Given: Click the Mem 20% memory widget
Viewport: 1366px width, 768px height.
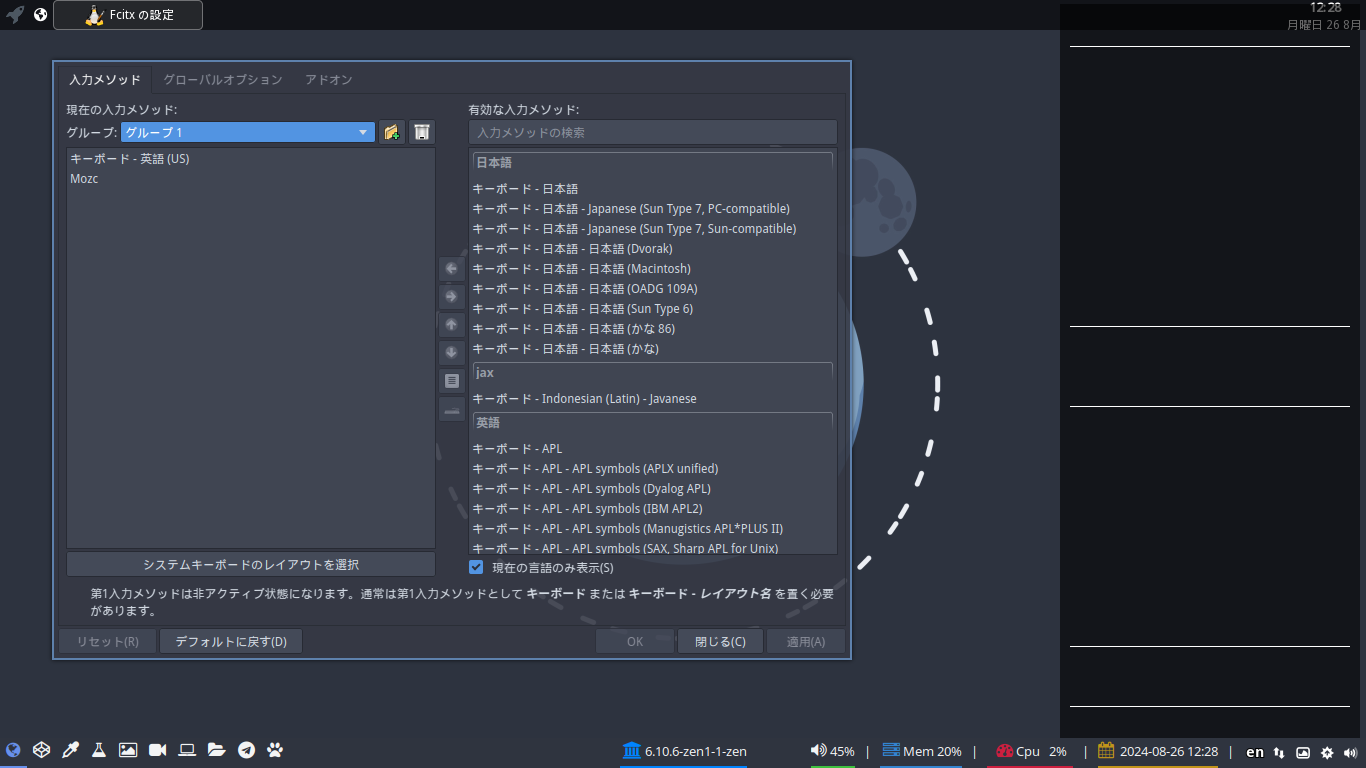Looking at the screenshot, I should (921, 751).
